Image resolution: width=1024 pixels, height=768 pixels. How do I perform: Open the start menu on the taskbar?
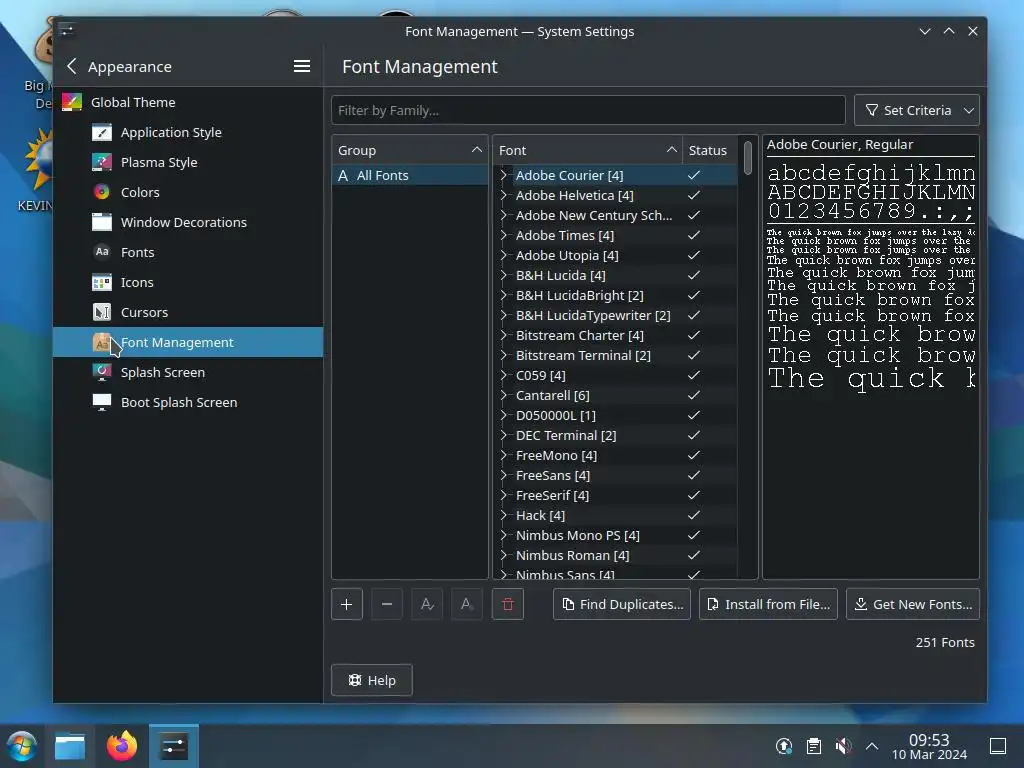(22, 746)
